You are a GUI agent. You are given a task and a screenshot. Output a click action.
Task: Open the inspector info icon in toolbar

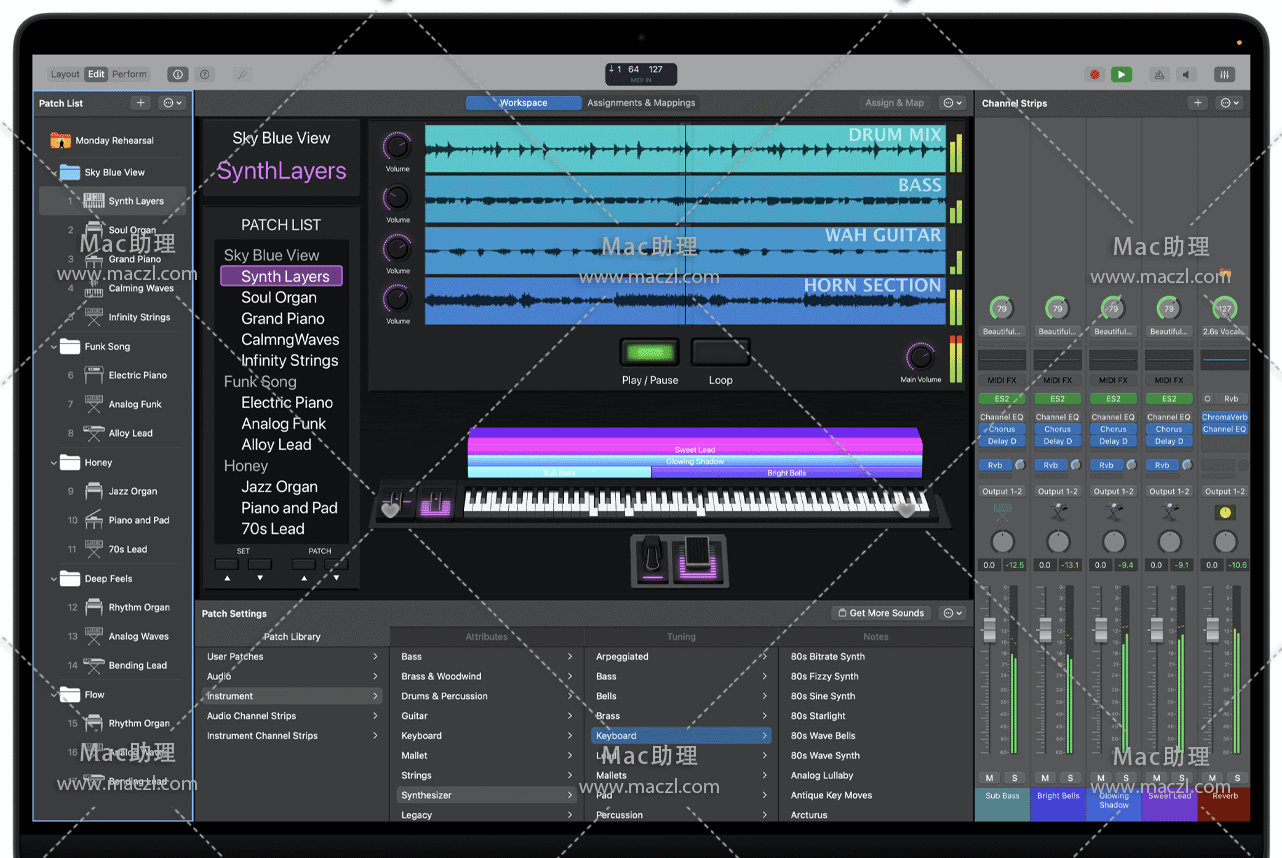178,74
